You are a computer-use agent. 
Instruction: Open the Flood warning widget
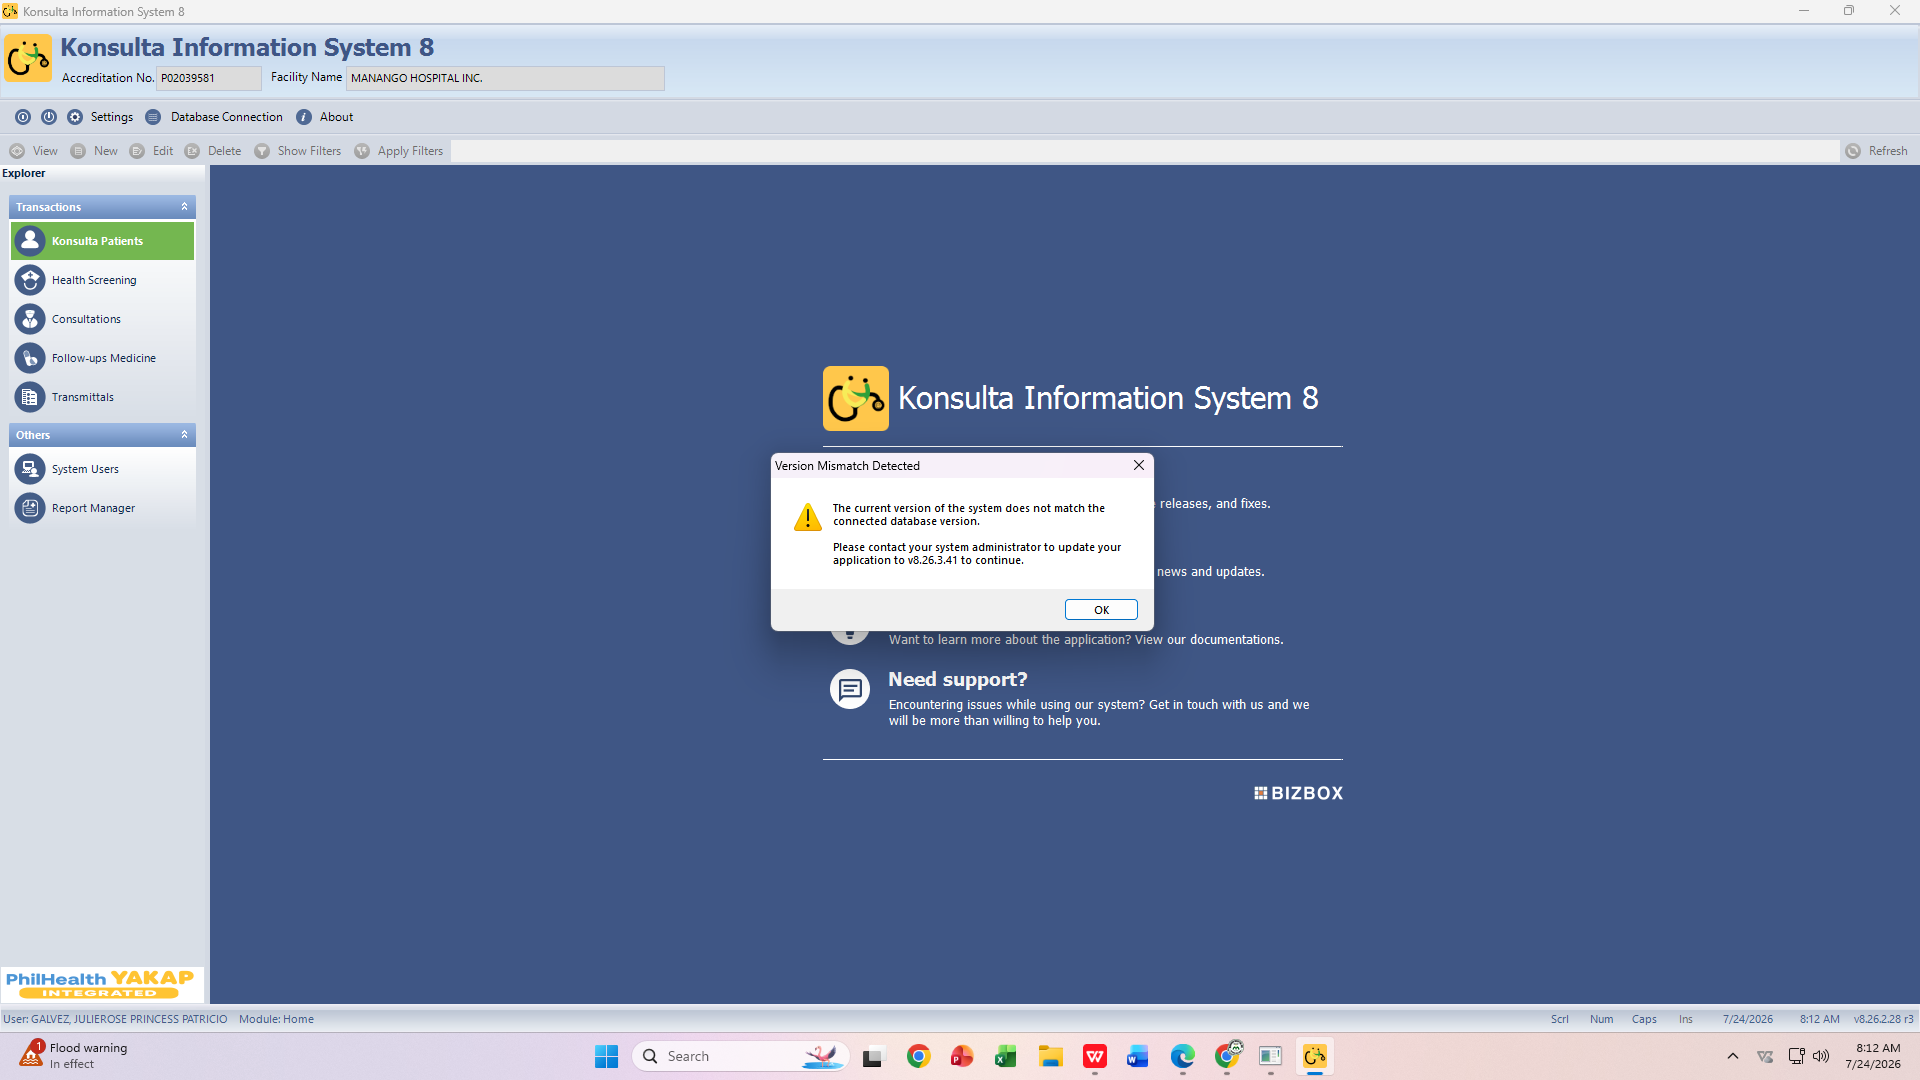point(74,1056)
